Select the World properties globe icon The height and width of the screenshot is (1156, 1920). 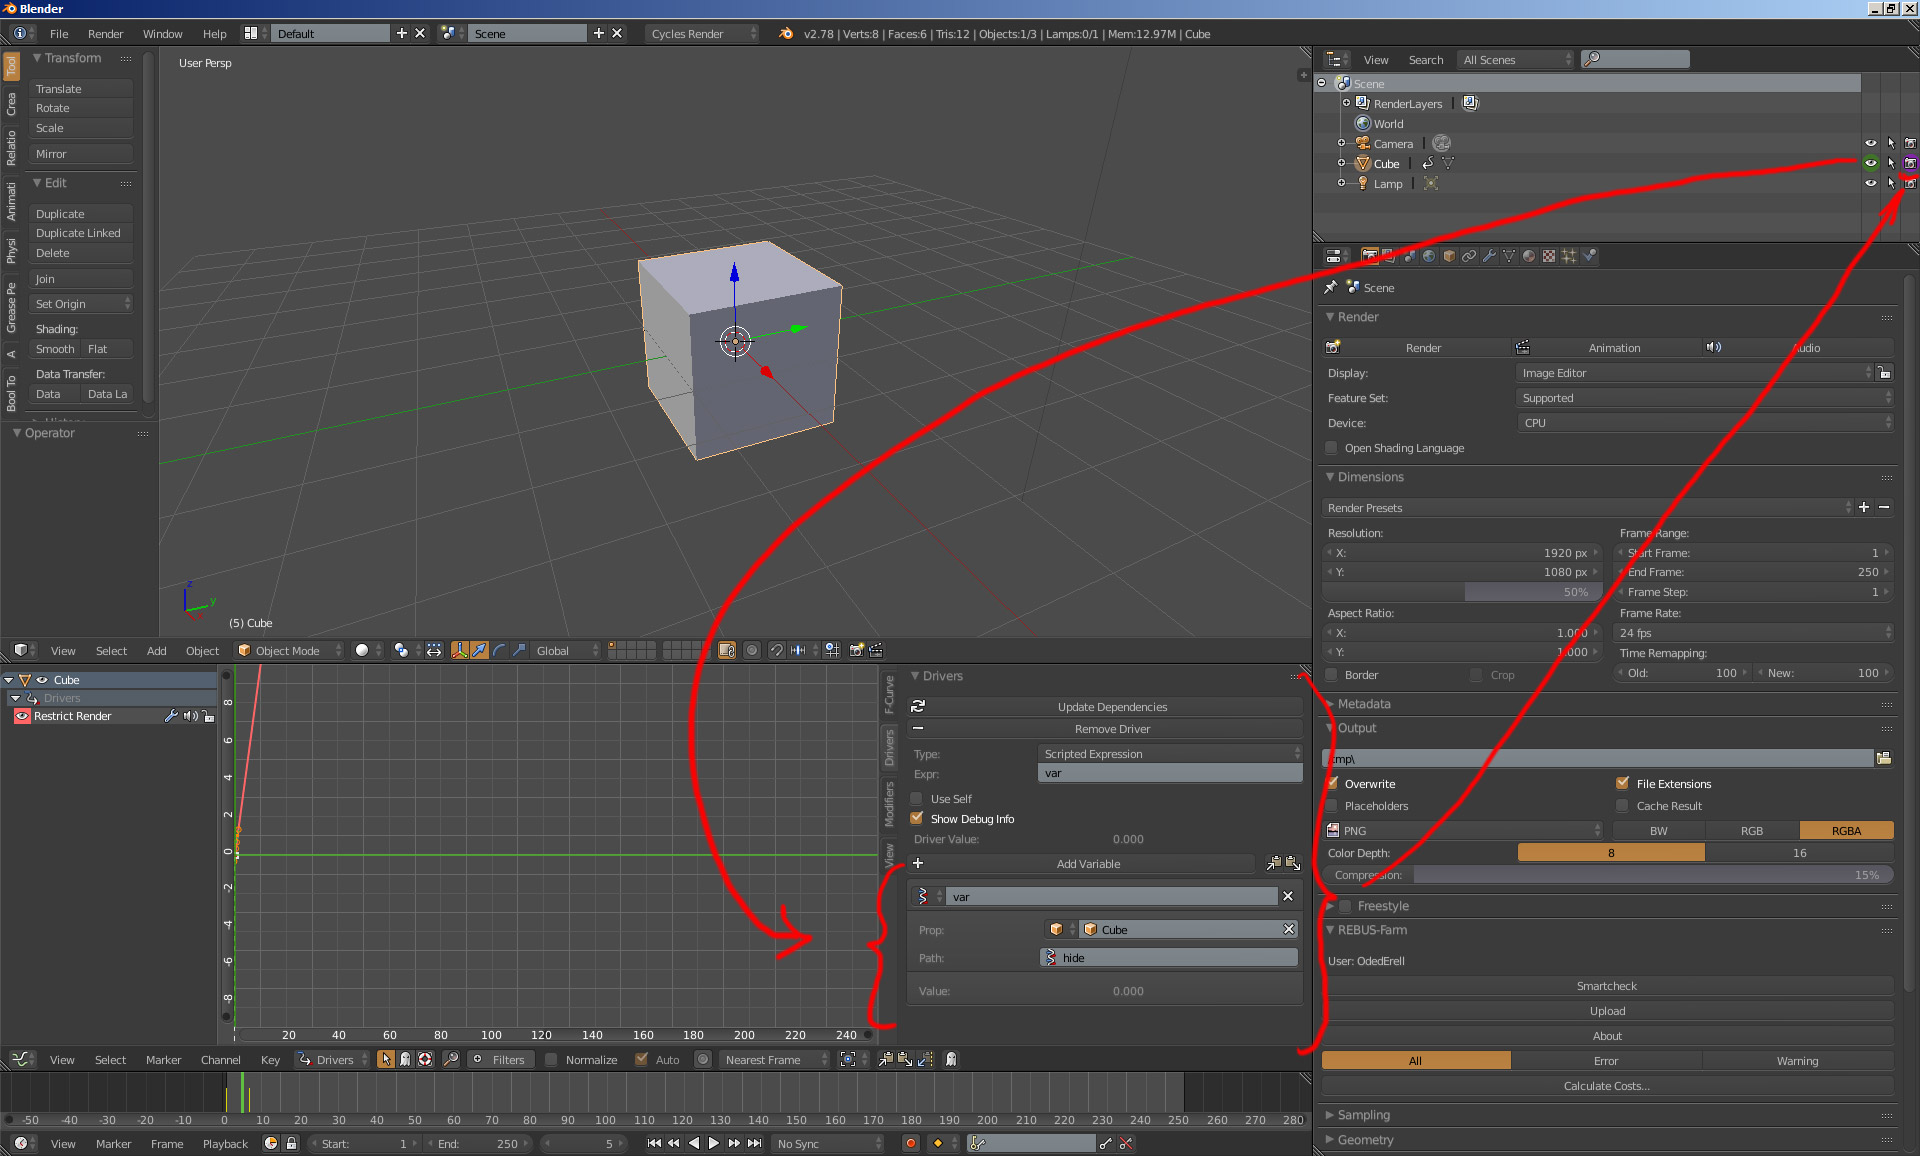(x=1429, y=257)
